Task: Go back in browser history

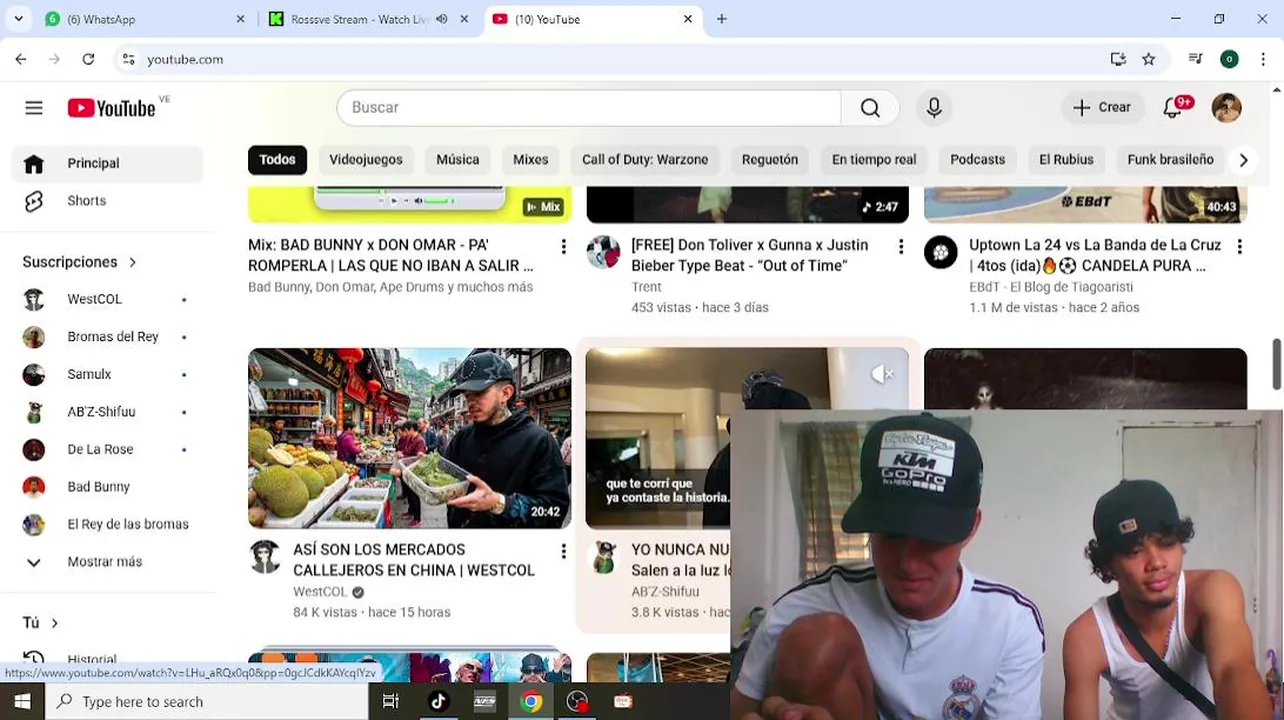Action: pyautogui.click(x=21, y=59)
